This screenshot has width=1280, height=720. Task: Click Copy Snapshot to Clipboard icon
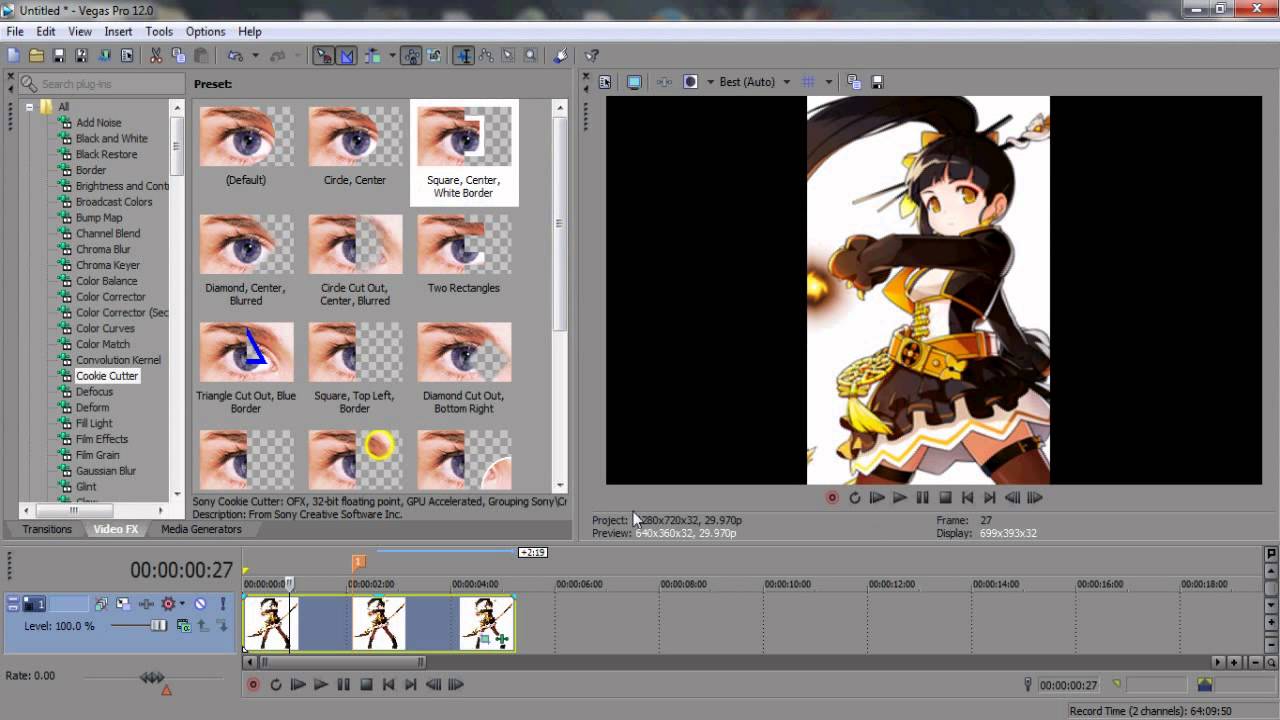[853, 82]
